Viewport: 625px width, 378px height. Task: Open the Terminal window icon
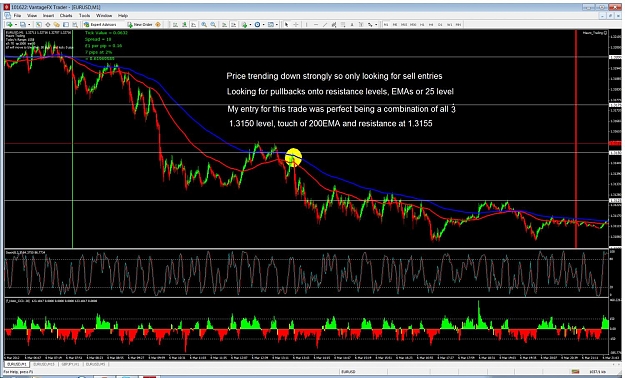pos(66,25)
